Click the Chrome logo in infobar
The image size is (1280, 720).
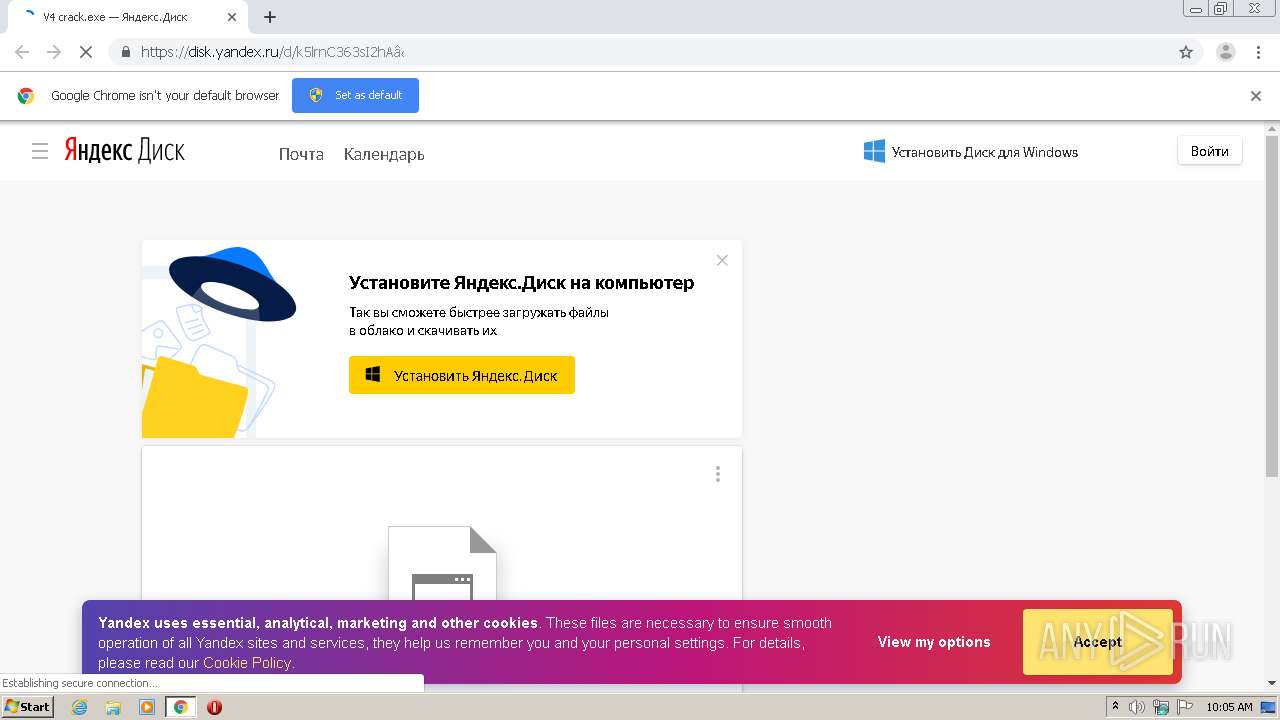coord(26,96)
